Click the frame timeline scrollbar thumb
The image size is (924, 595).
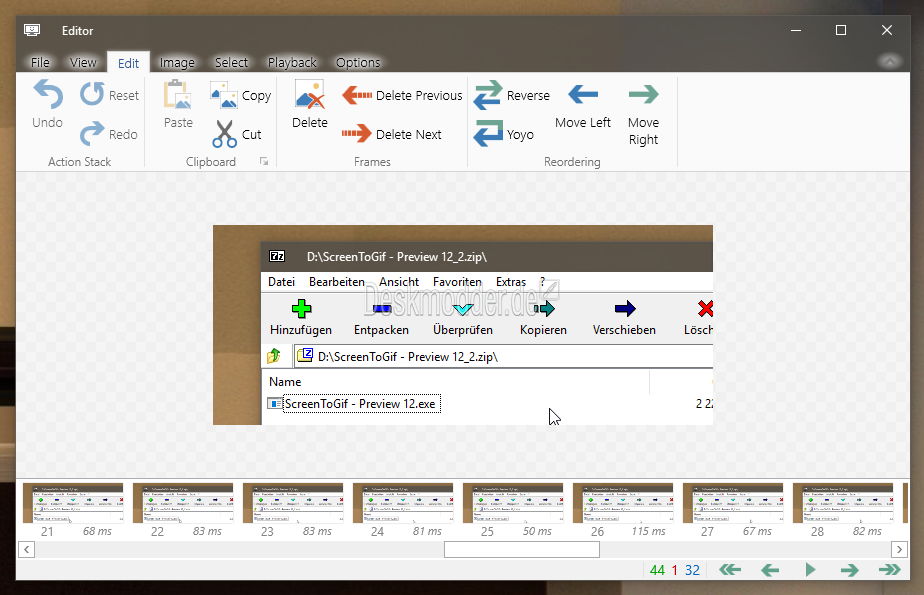522,550
